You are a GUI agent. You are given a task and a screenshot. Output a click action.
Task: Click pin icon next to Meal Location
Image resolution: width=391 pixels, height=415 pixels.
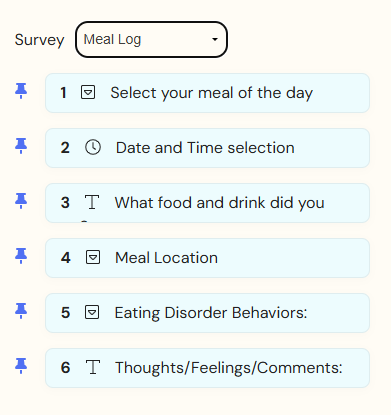pos(21,256)
